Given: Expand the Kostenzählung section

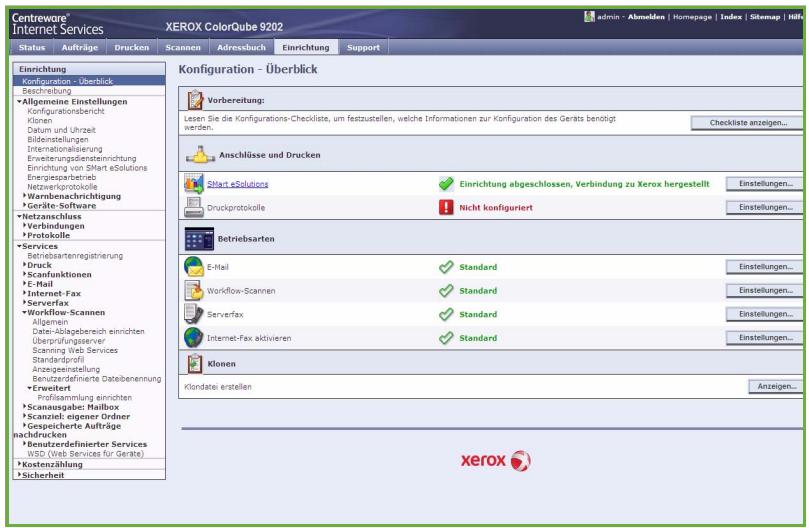Looking at the screenshot, I should click(x=19, y=463).
